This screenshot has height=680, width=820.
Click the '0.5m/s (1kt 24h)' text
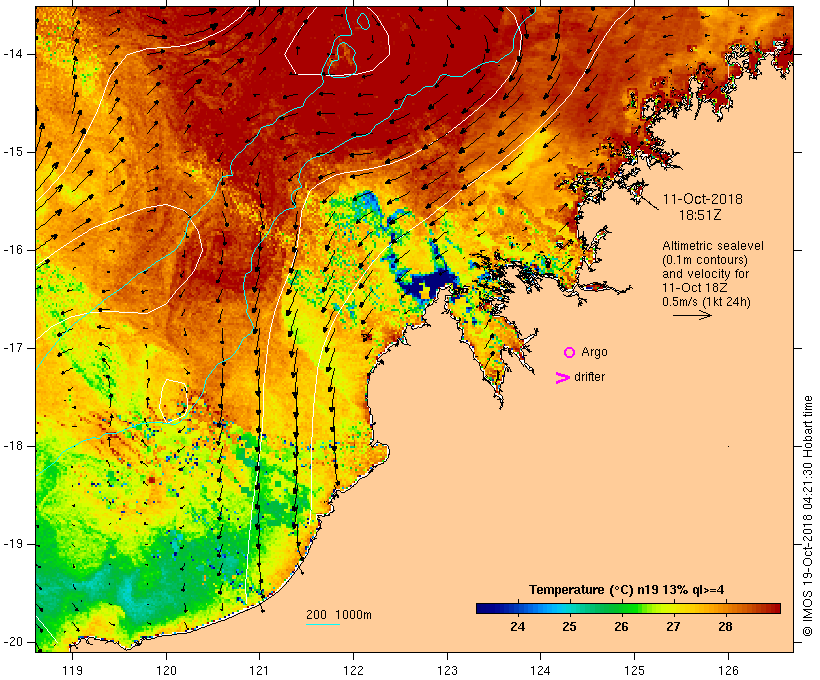pyautogui.click(x=706, y=302)
